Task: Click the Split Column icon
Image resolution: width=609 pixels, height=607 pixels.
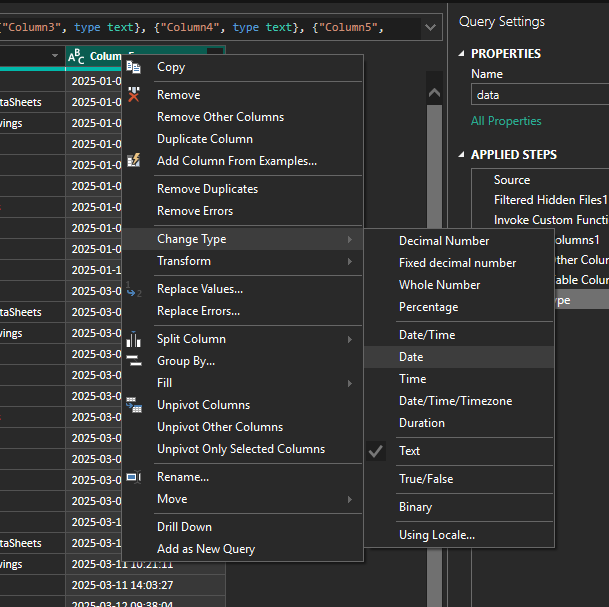Action: [134, 339]
